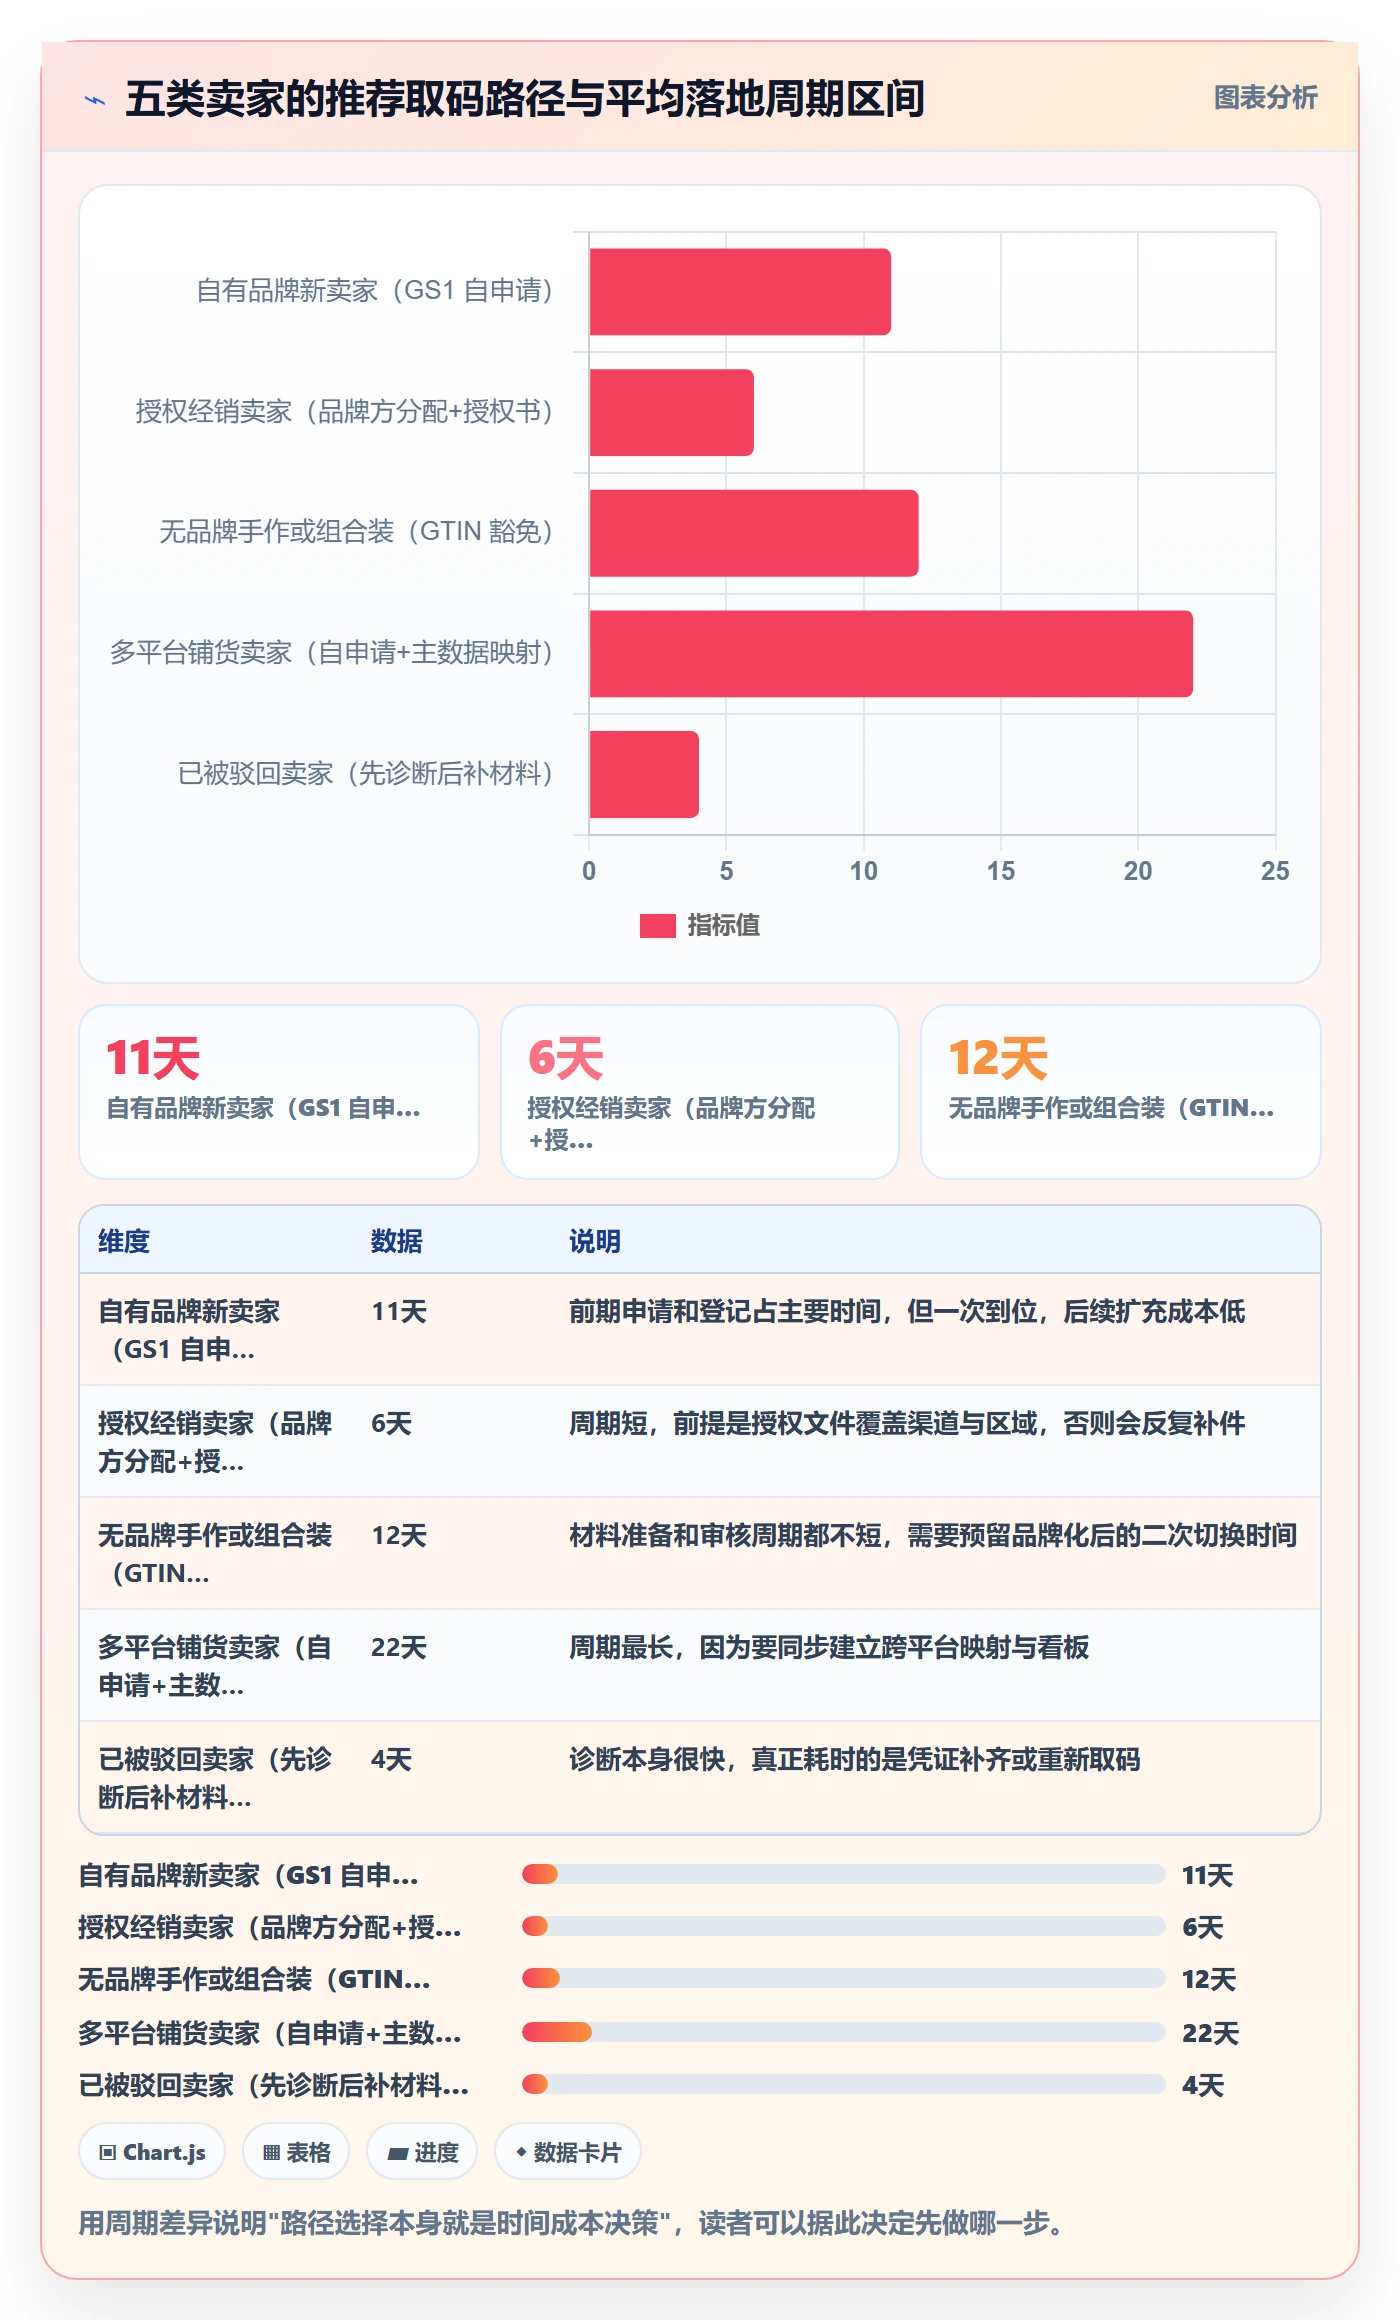Click the note starting "周期短，前提是授权文件"

[907, 1423]
